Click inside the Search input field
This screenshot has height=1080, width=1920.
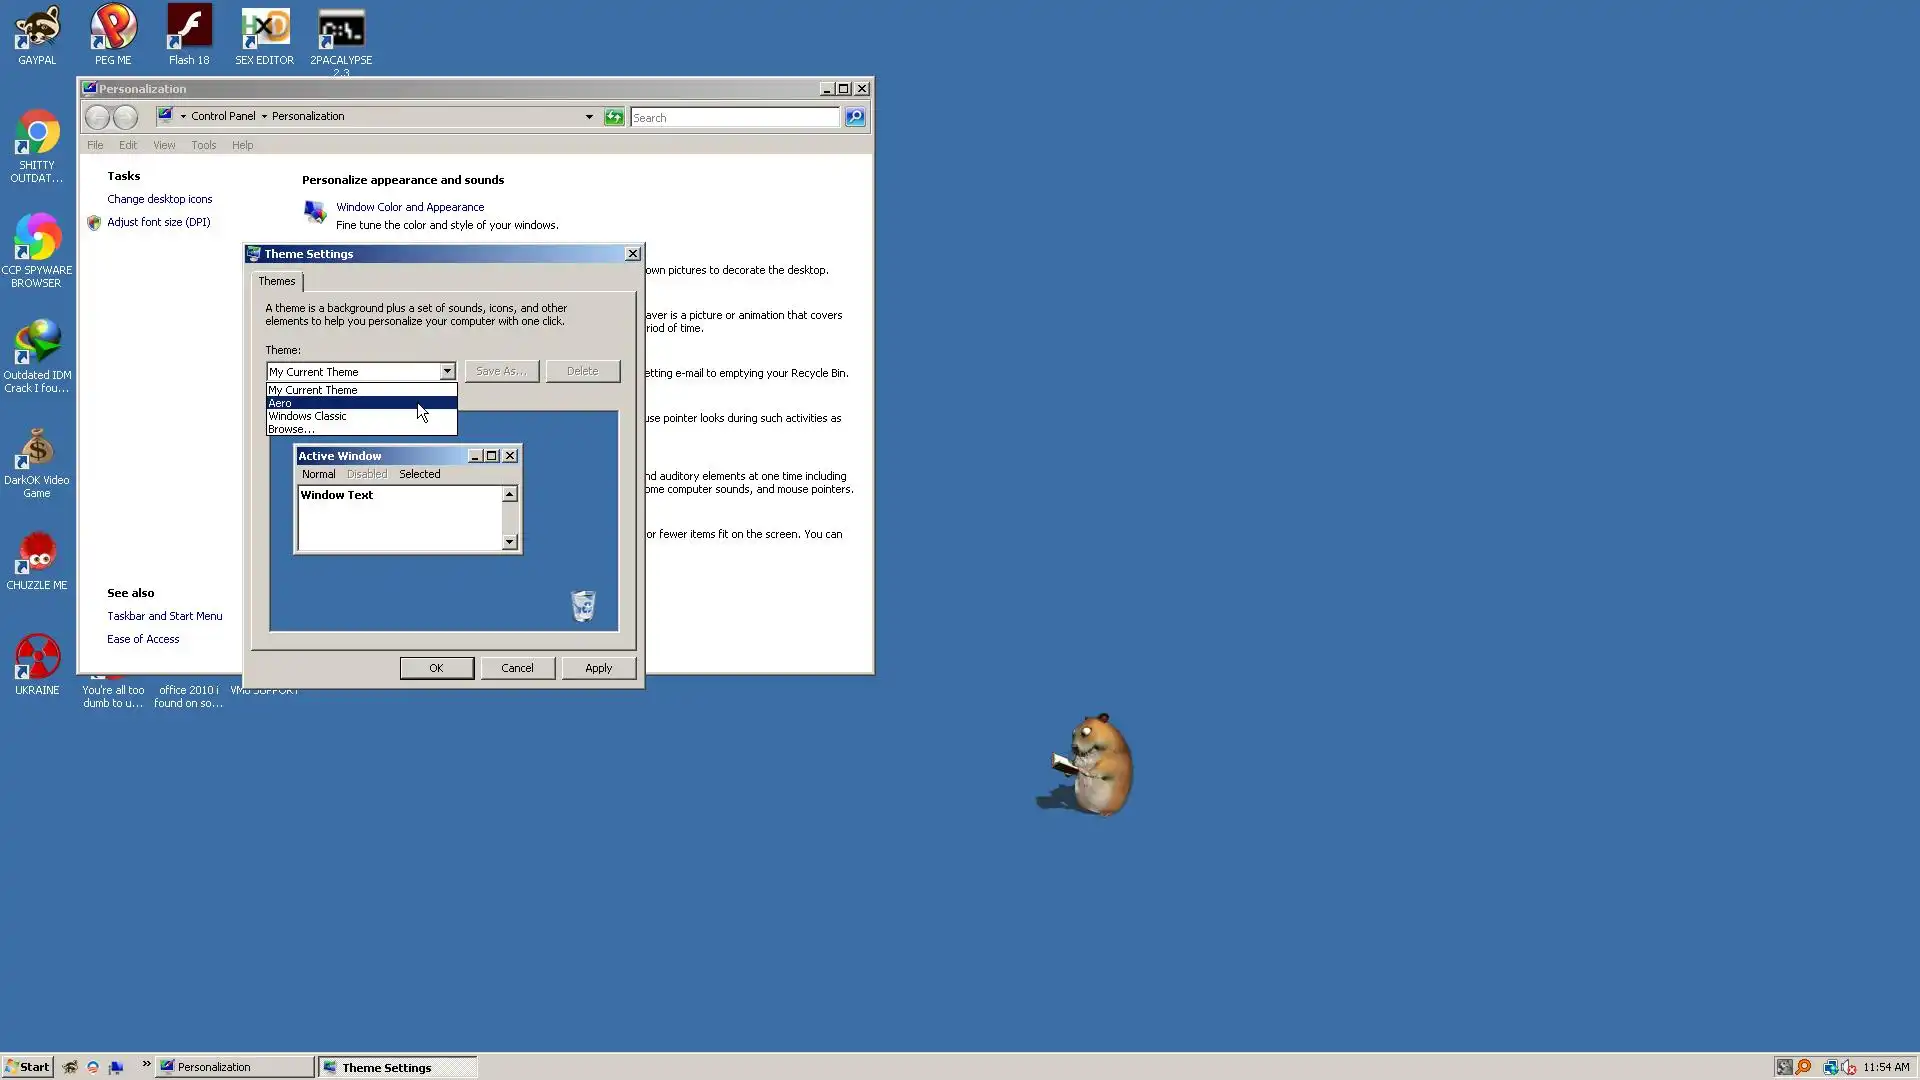coord(735,118)
